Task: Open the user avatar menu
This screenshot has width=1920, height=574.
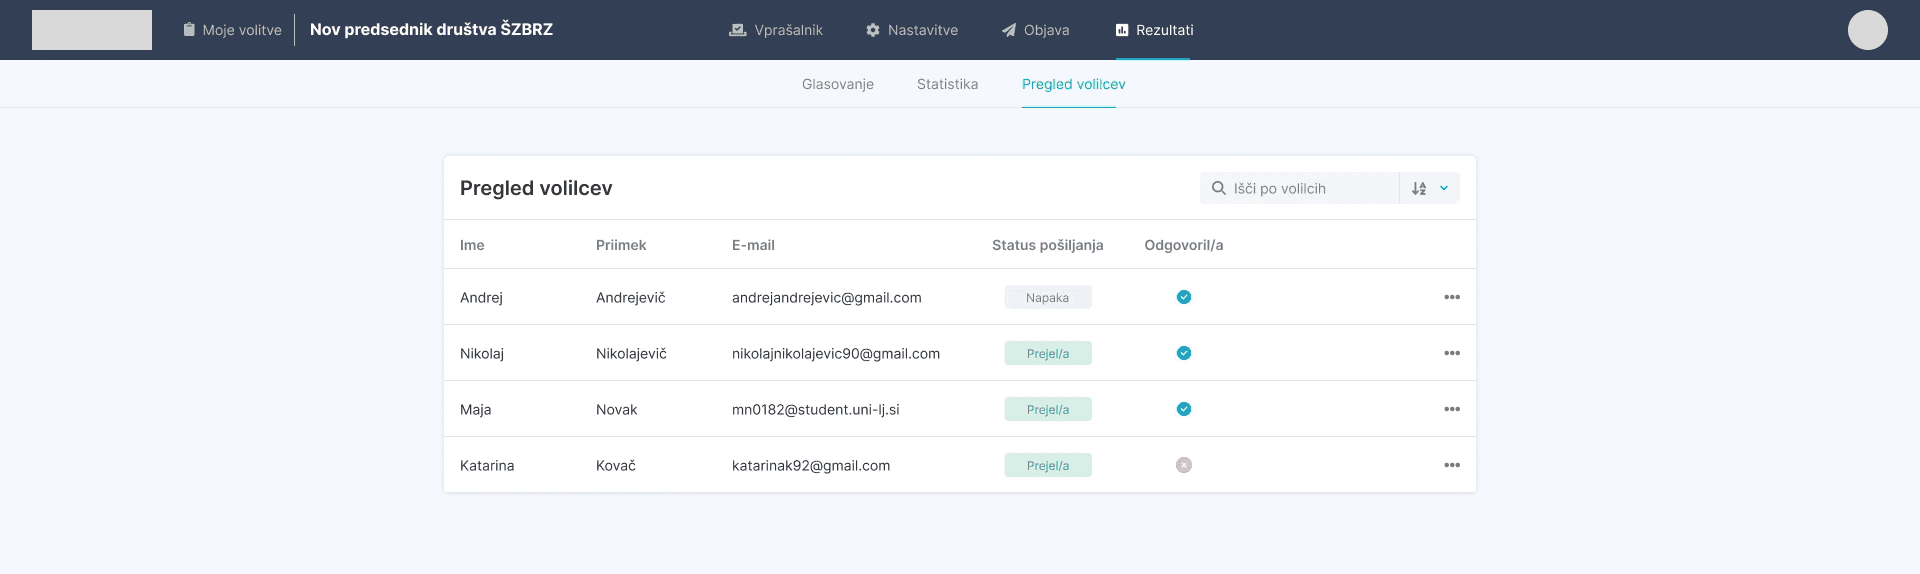Action: (x=1868, y=30)
